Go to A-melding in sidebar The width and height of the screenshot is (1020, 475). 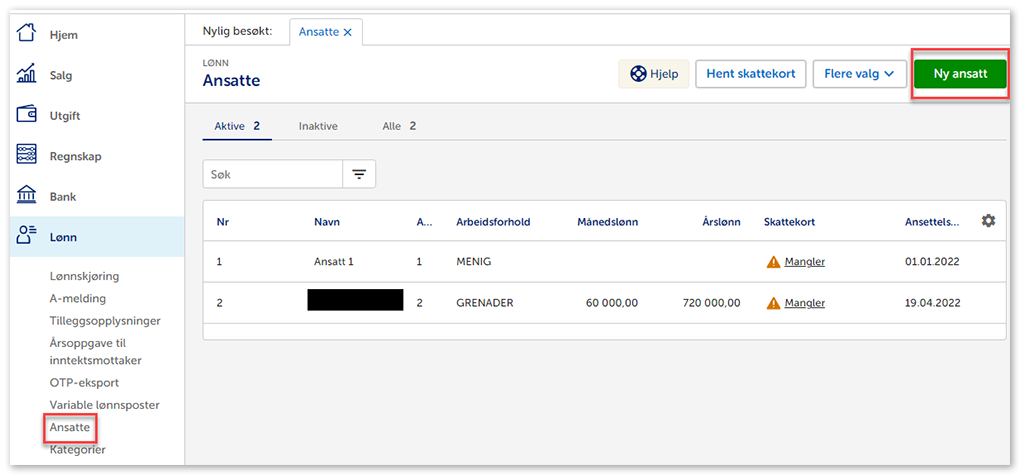(x=77, y=298)
